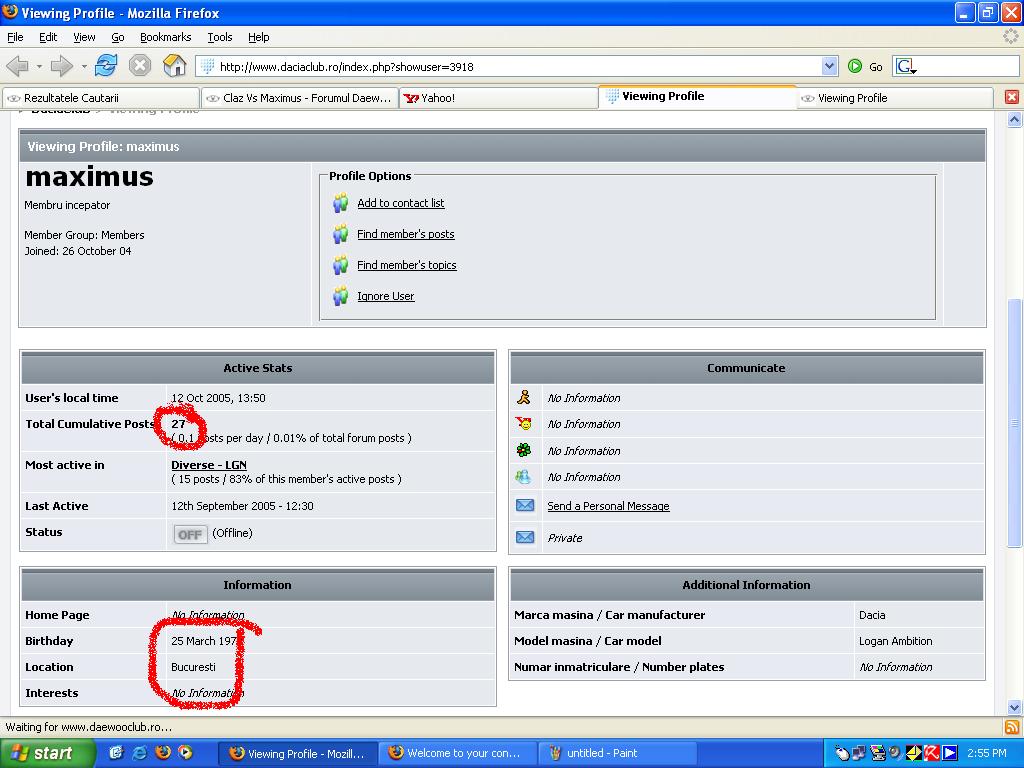Click the RSS feed icon in status bar

1011,727
